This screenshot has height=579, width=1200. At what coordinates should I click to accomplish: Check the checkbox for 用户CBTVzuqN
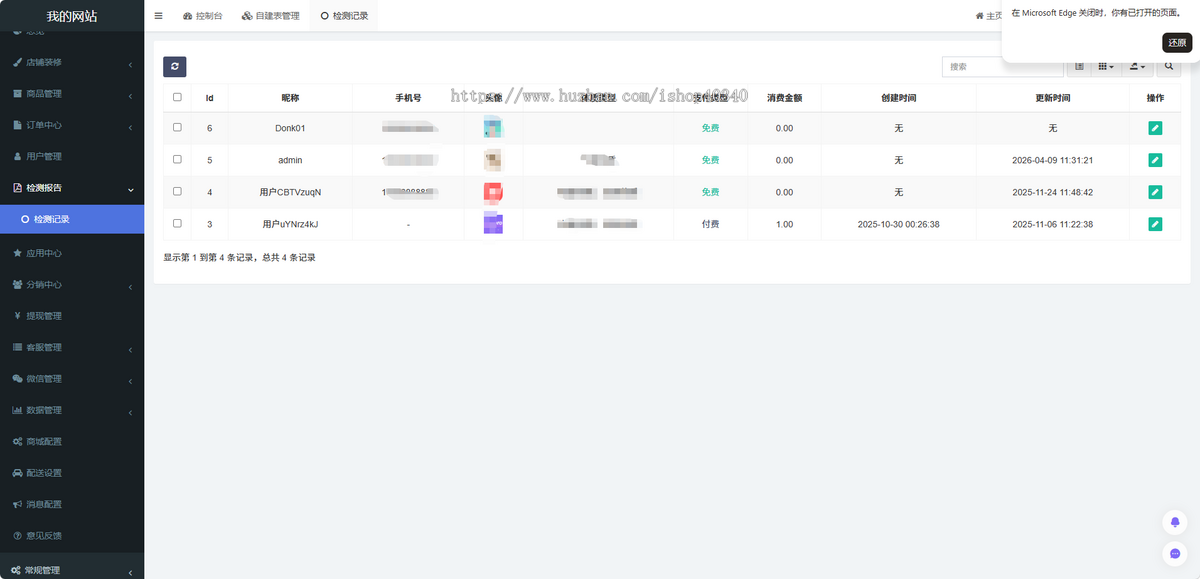click(x=177, y=191)
